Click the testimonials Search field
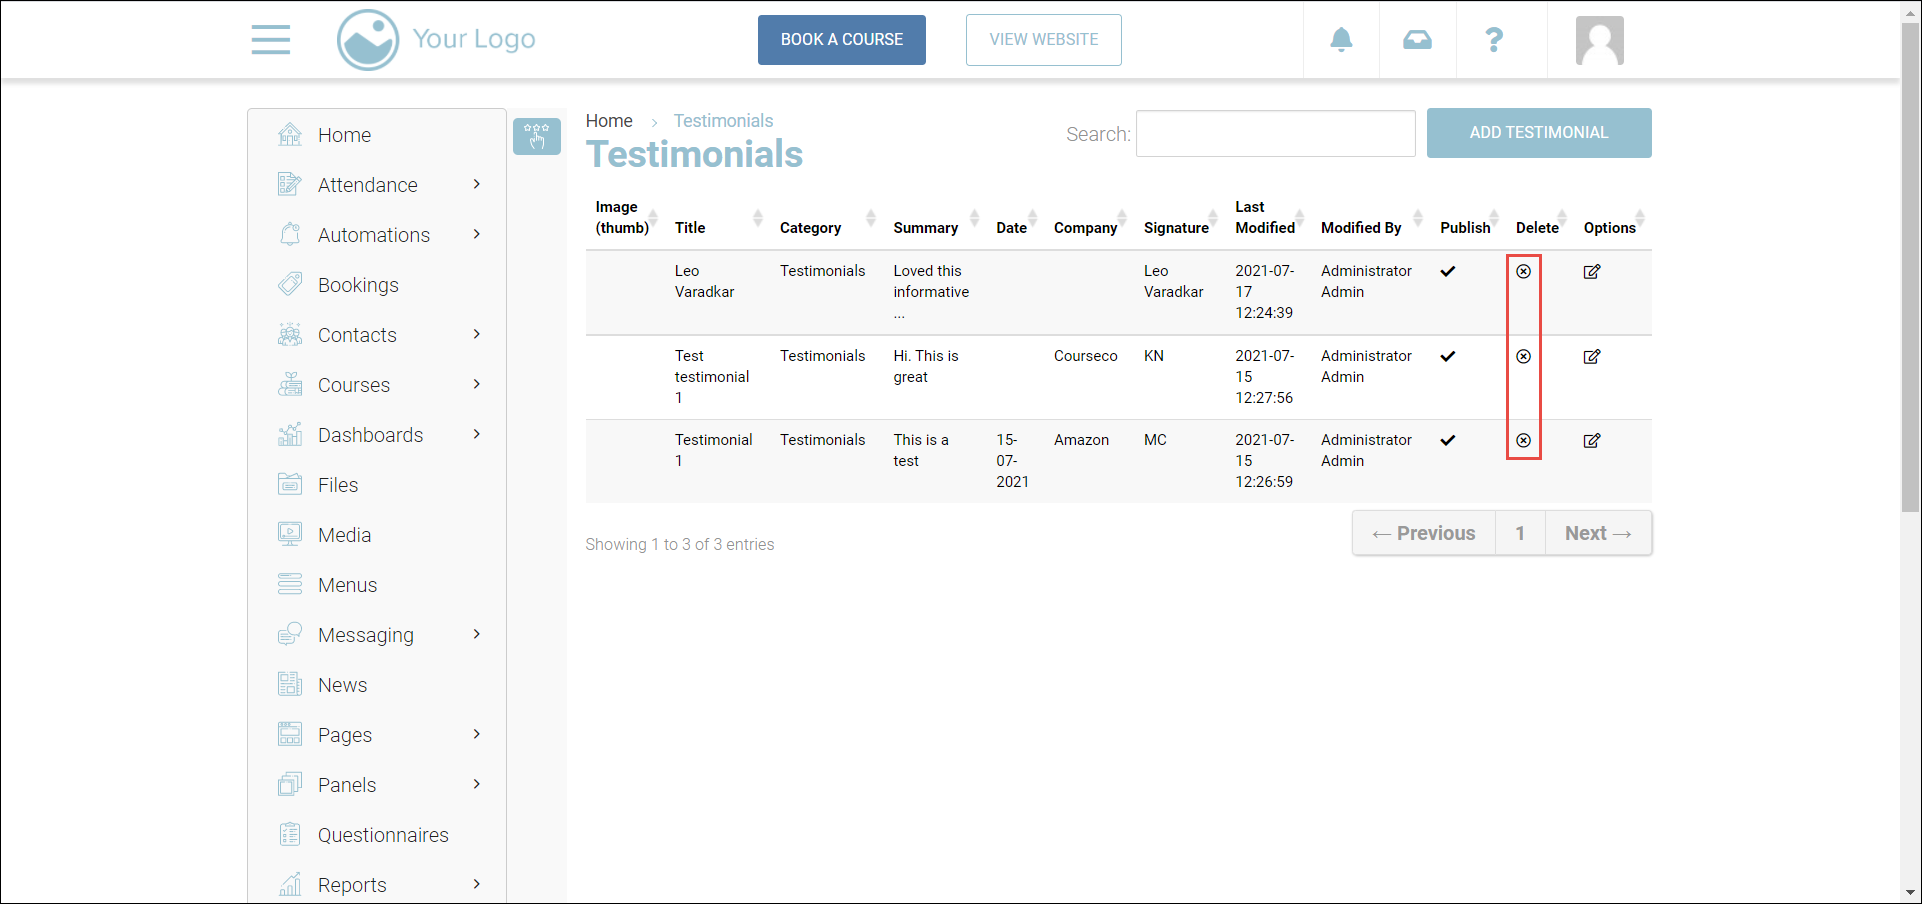Screen dimensions: 1922x904 [1275, 134]
